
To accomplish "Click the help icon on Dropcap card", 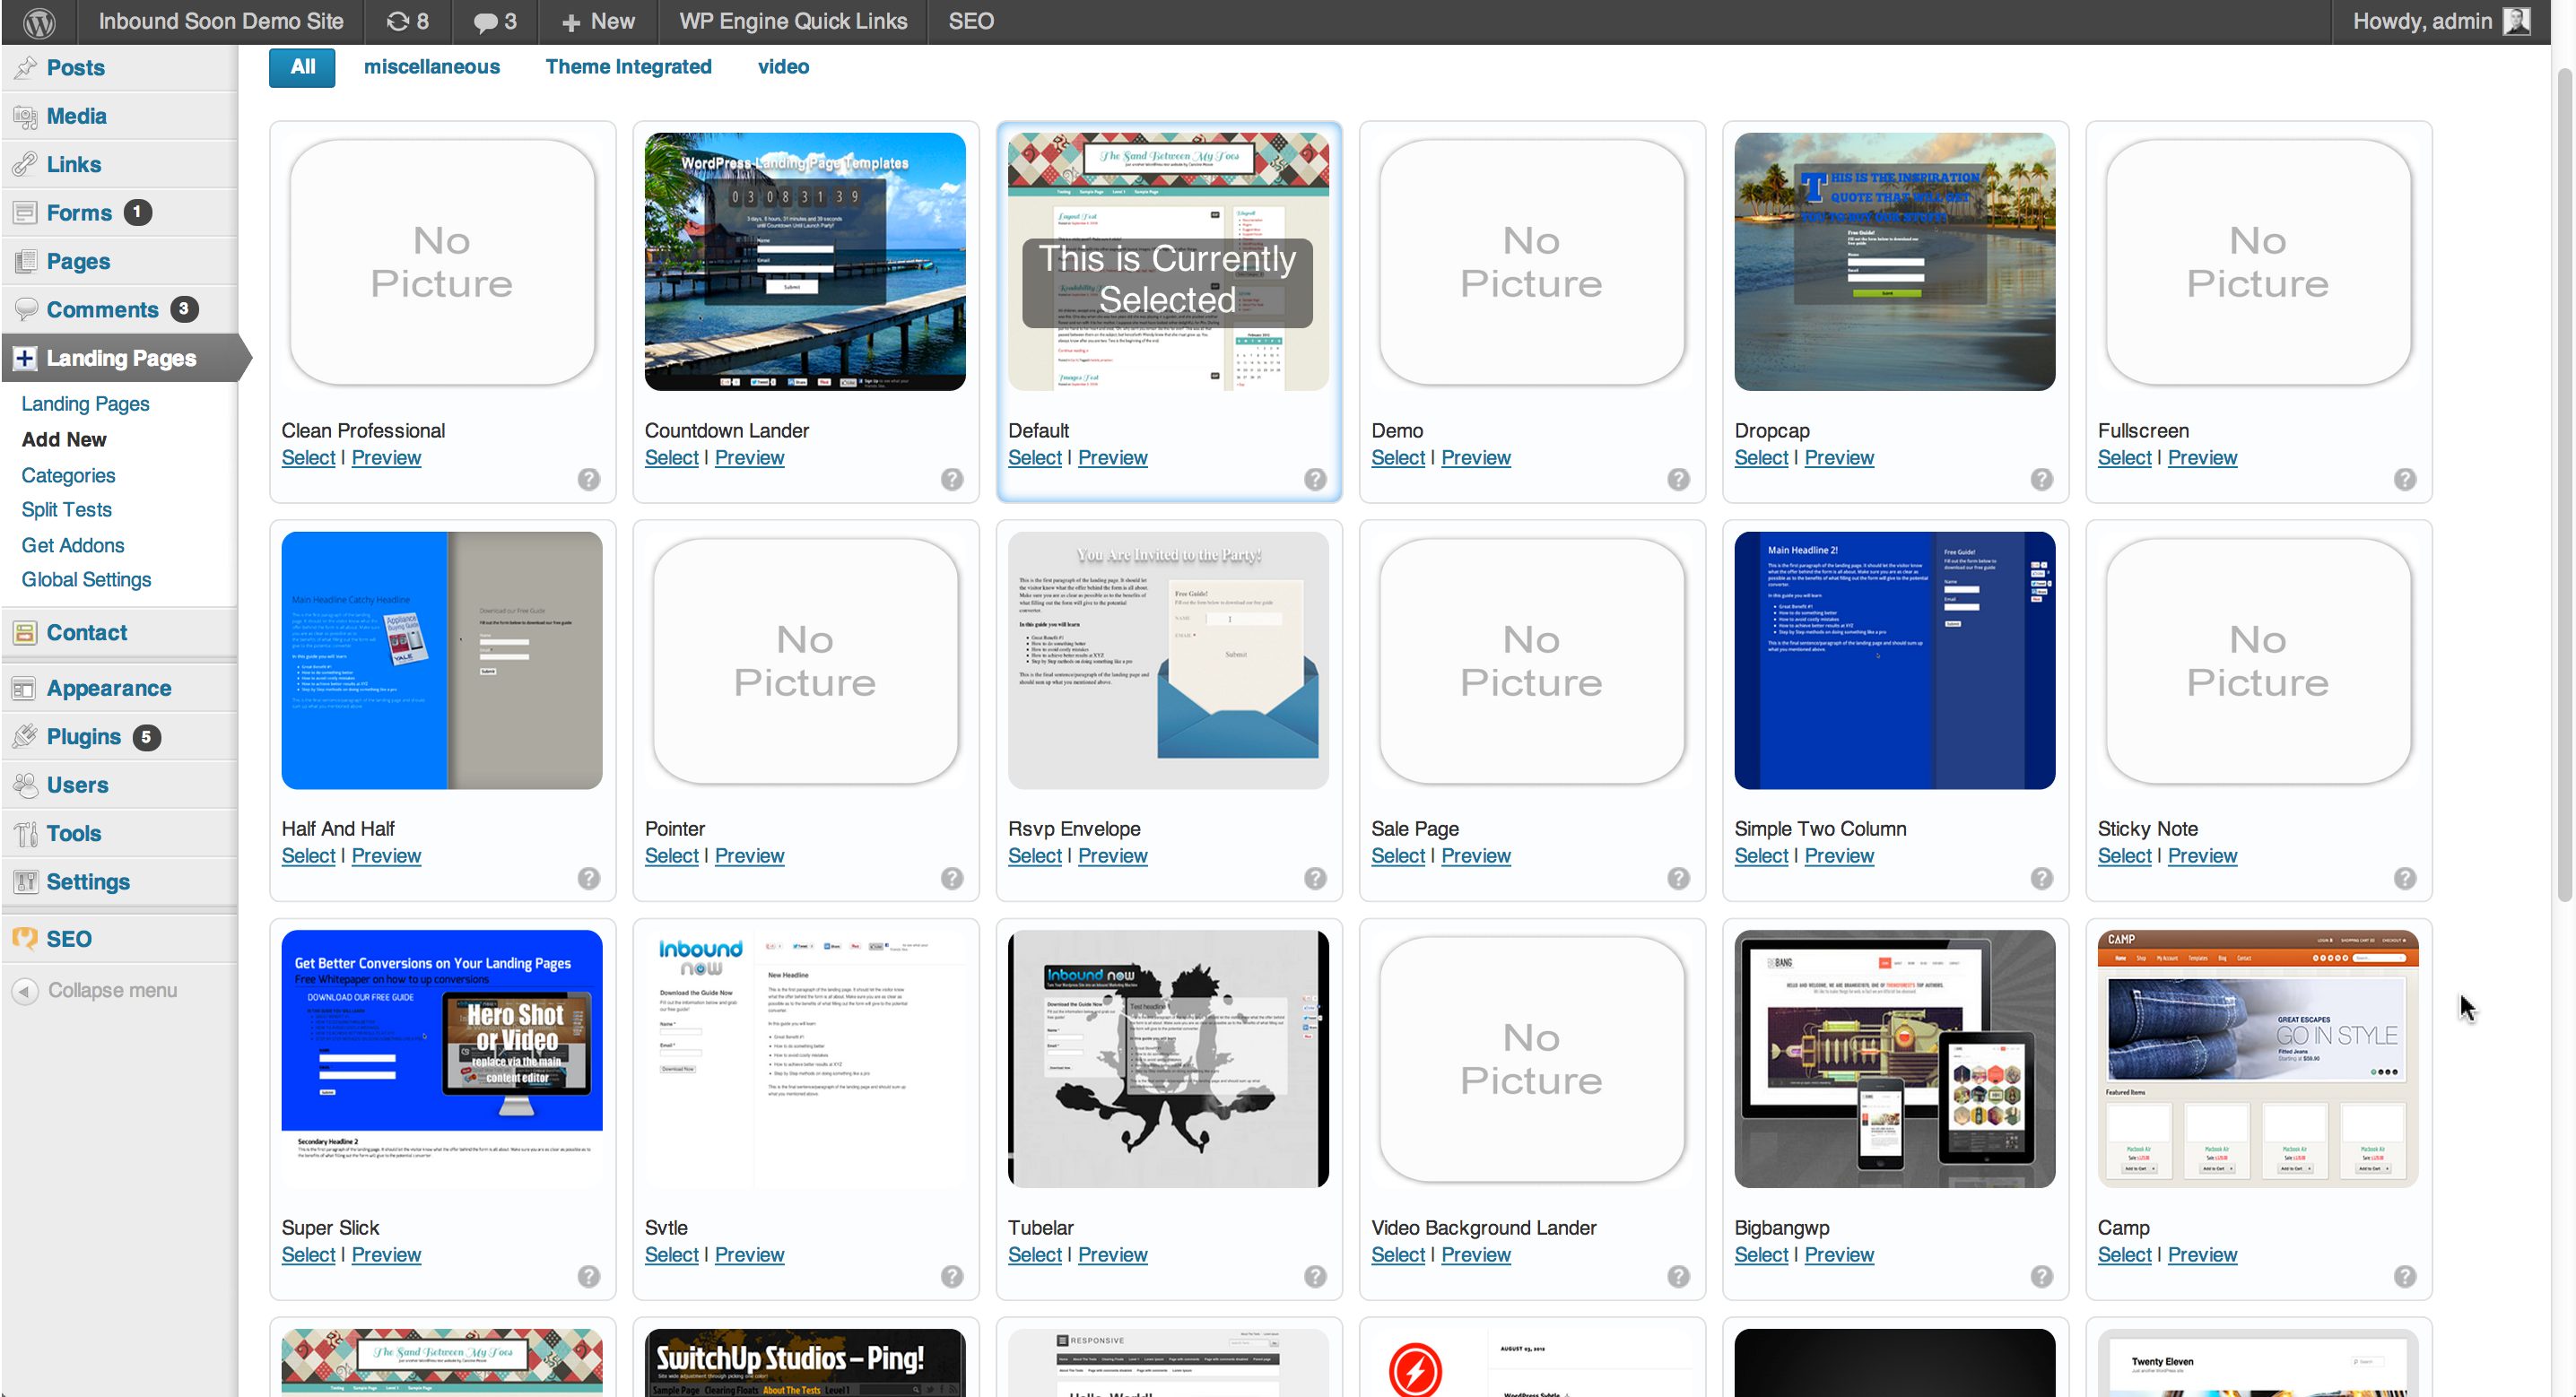I will click(x=2041, y=479).
